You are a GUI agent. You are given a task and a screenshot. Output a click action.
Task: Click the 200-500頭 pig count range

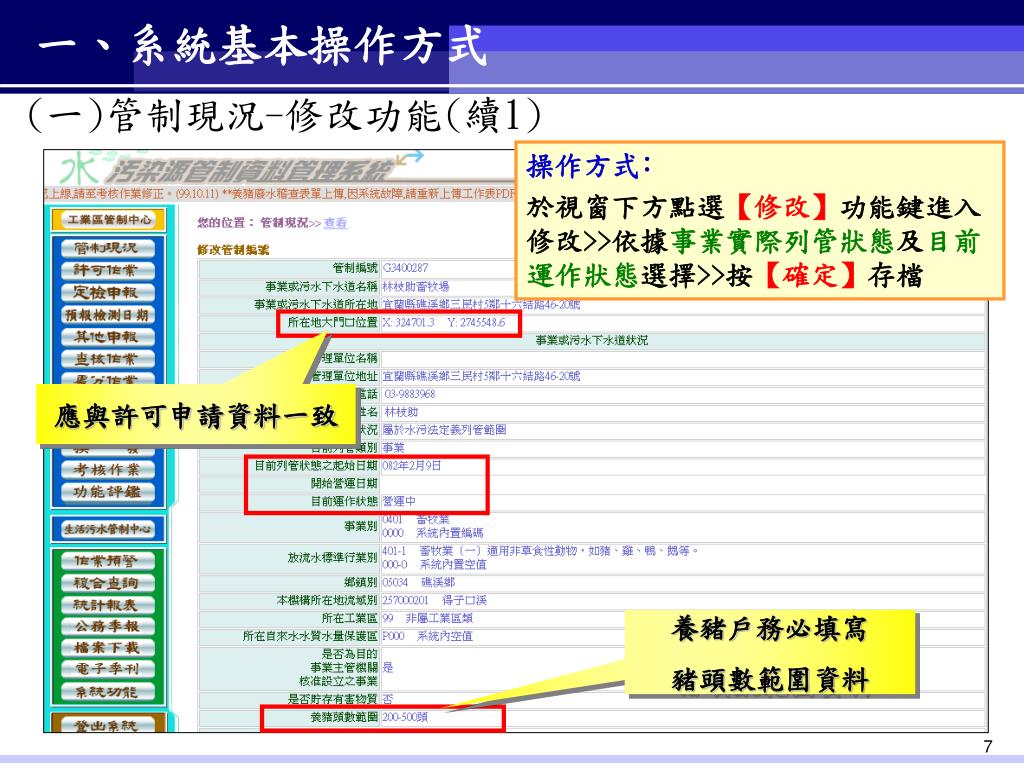(x=406, y=717)
